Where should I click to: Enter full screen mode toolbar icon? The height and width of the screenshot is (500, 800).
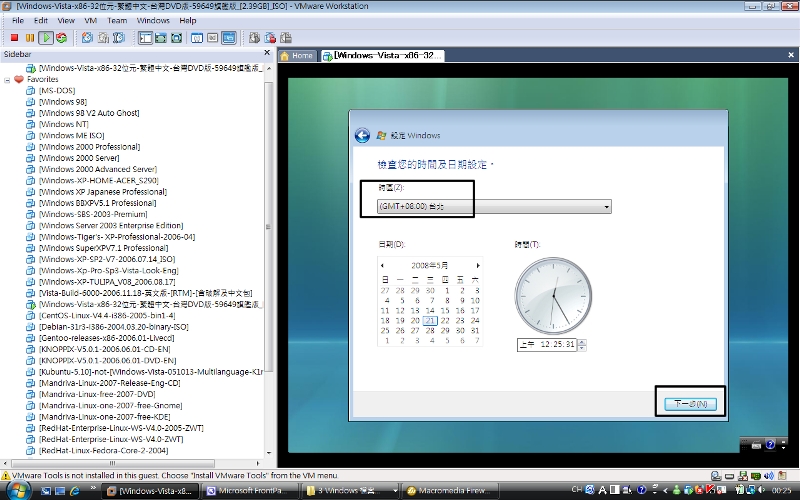177,38
